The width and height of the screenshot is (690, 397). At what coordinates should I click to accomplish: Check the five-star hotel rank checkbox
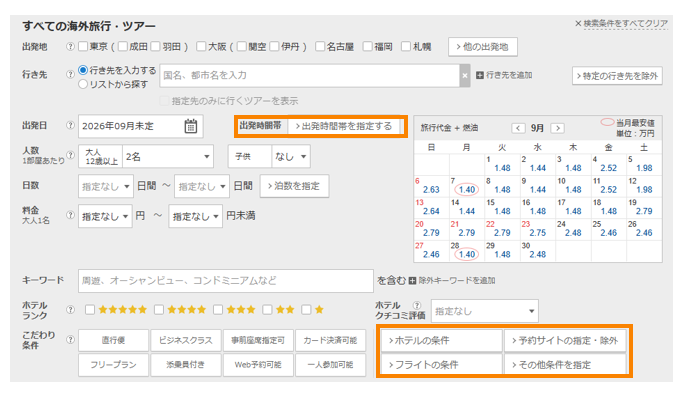(x=90, y=310)
